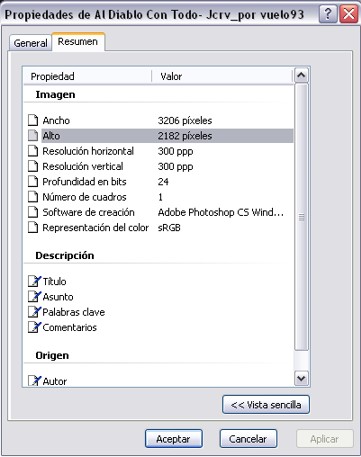Viewport: 361px width, 457px height.
Task: Switch to the General tab
Action: pyautogui.click(x=30, y=43)
